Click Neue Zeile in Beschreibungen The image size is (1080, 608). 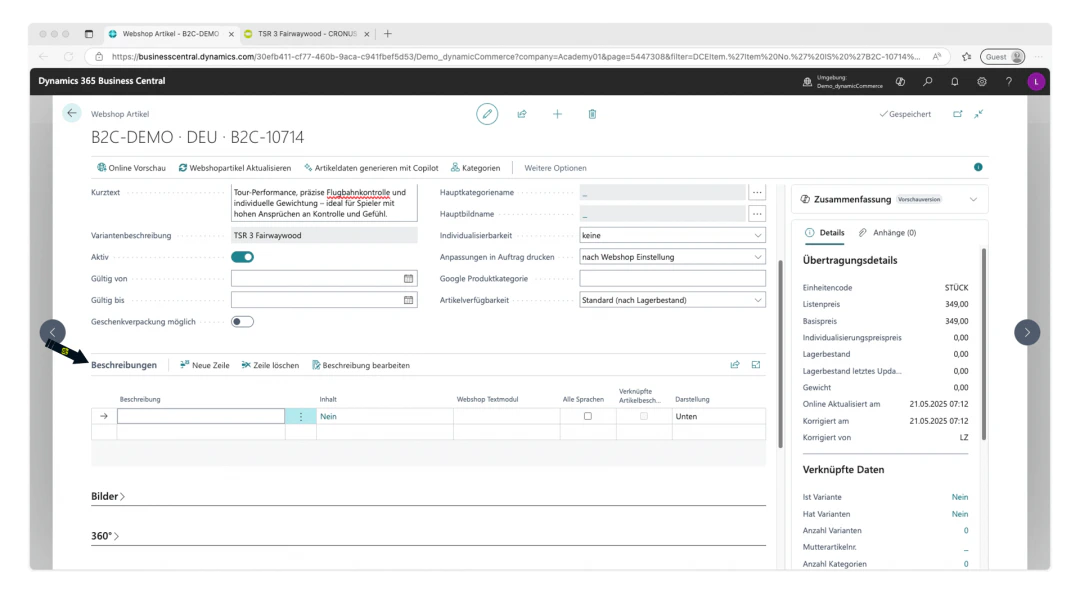click(205, 365)
